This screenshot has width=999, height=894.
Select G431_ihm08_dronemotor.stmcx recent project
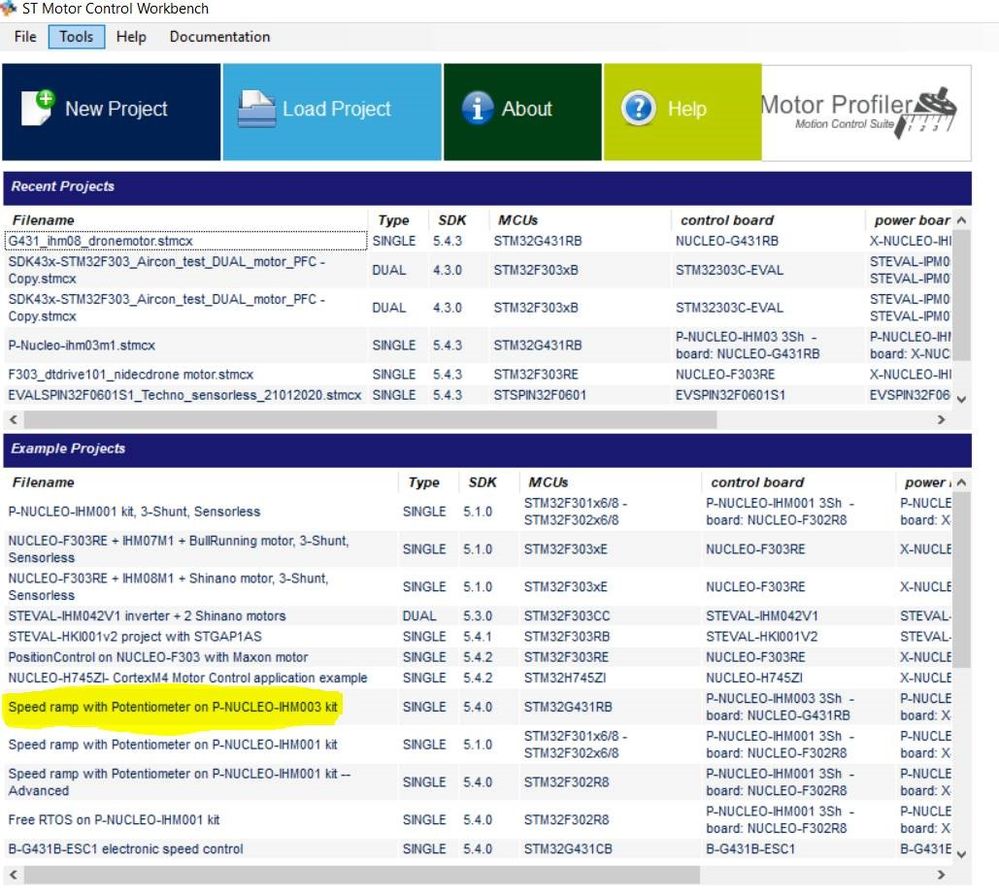pyautogui.click(x=186, y=241)
